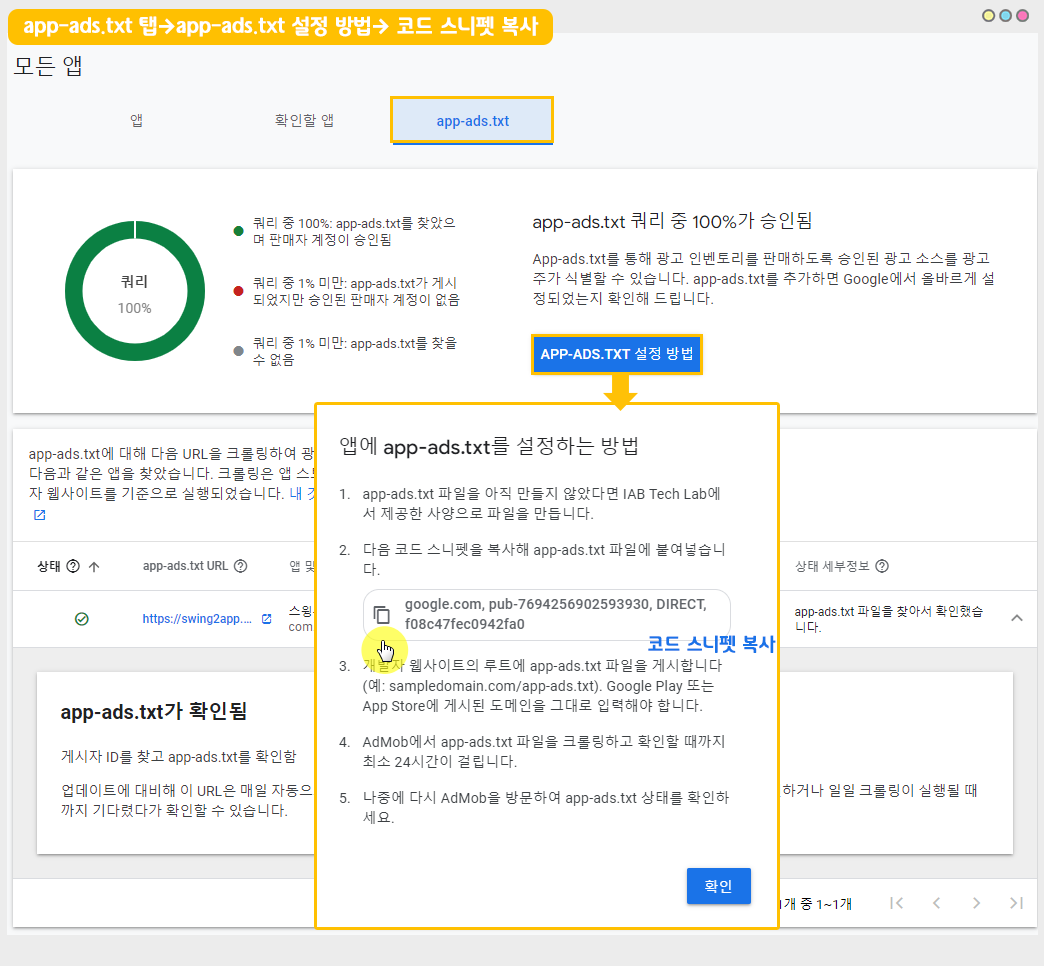Click help icon next to 상태 세부정보
This screenshot has width=1044, height=966.
pyautogui.click(x=882, y=567)
